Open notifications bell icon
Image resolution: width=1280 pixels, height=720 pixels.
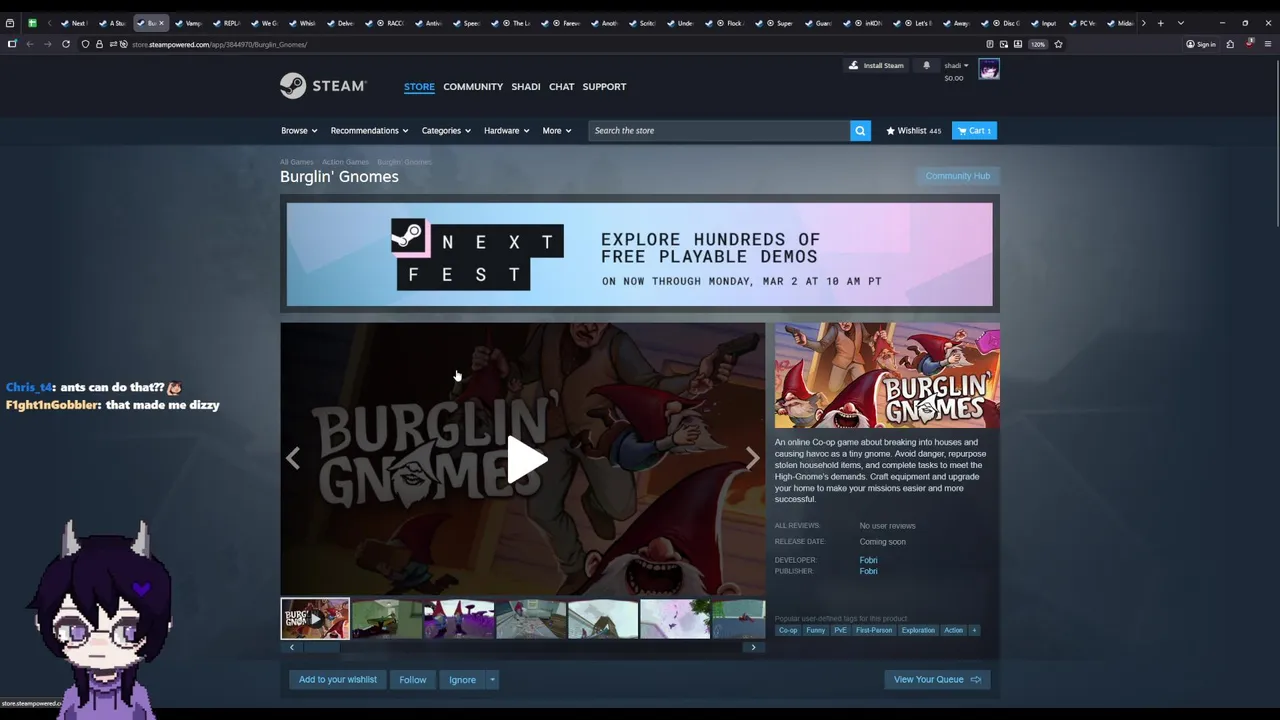point(926,66)
